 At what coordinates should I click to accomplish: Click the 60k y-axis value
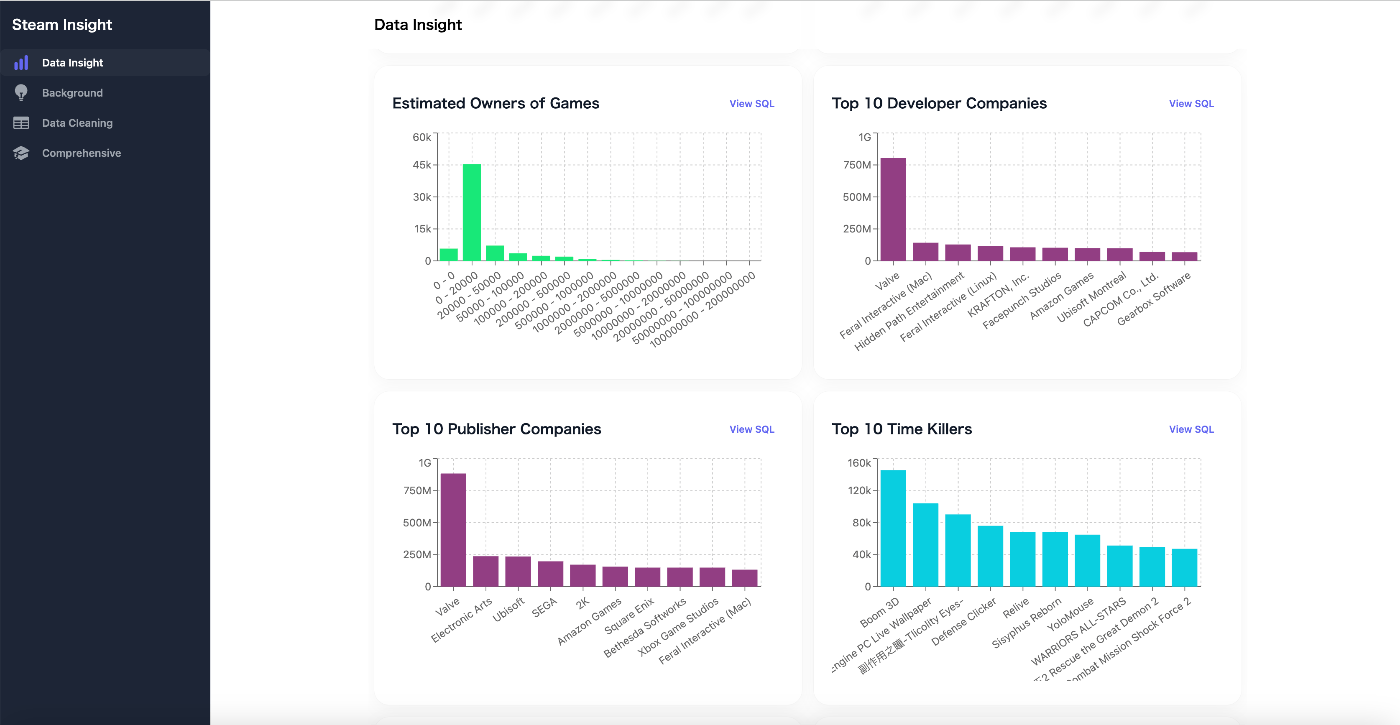point(422,137)
